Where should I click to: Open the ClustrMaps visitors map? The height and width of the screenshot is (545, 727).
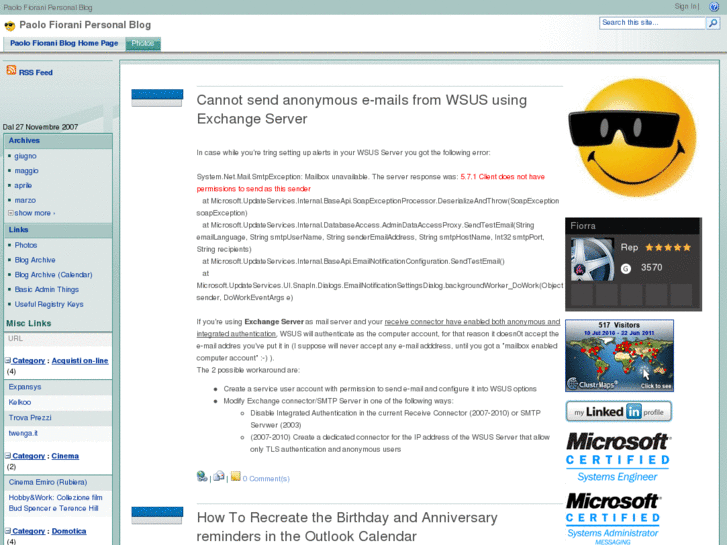point(619,355)
